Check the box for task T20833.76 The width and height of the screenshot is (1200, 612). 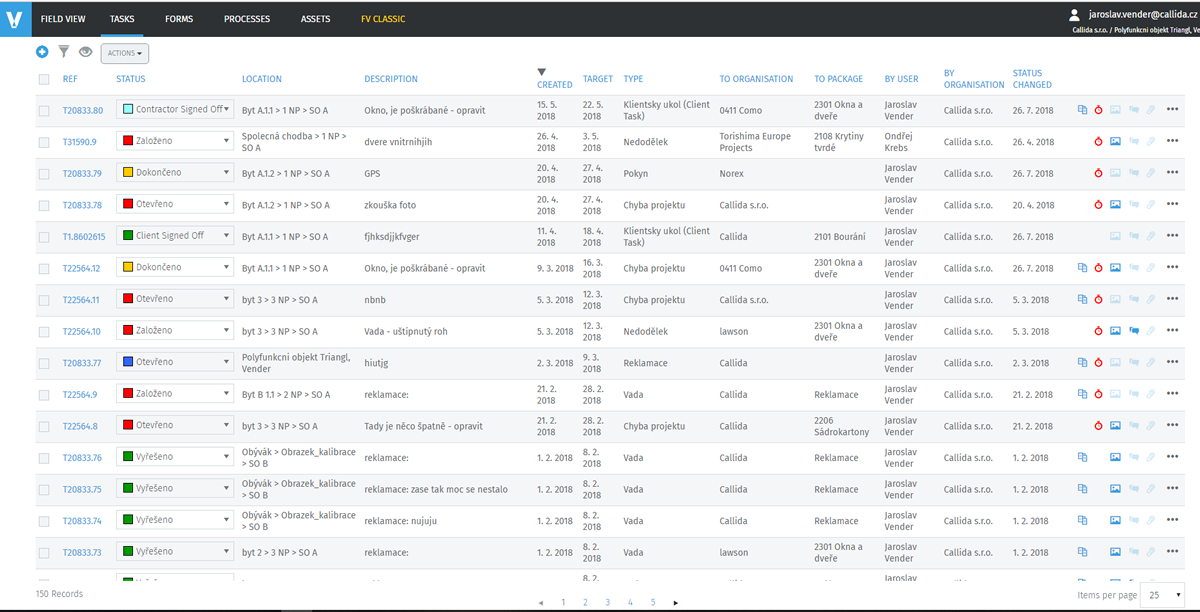(44, 459)
